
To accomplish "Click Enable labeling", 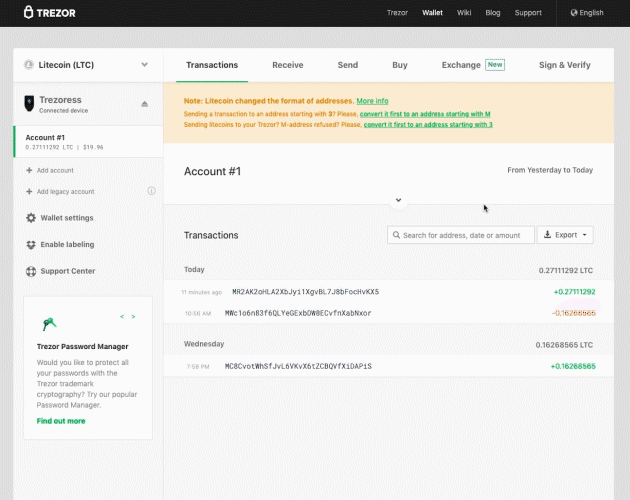I will click(x=60, y=244).
